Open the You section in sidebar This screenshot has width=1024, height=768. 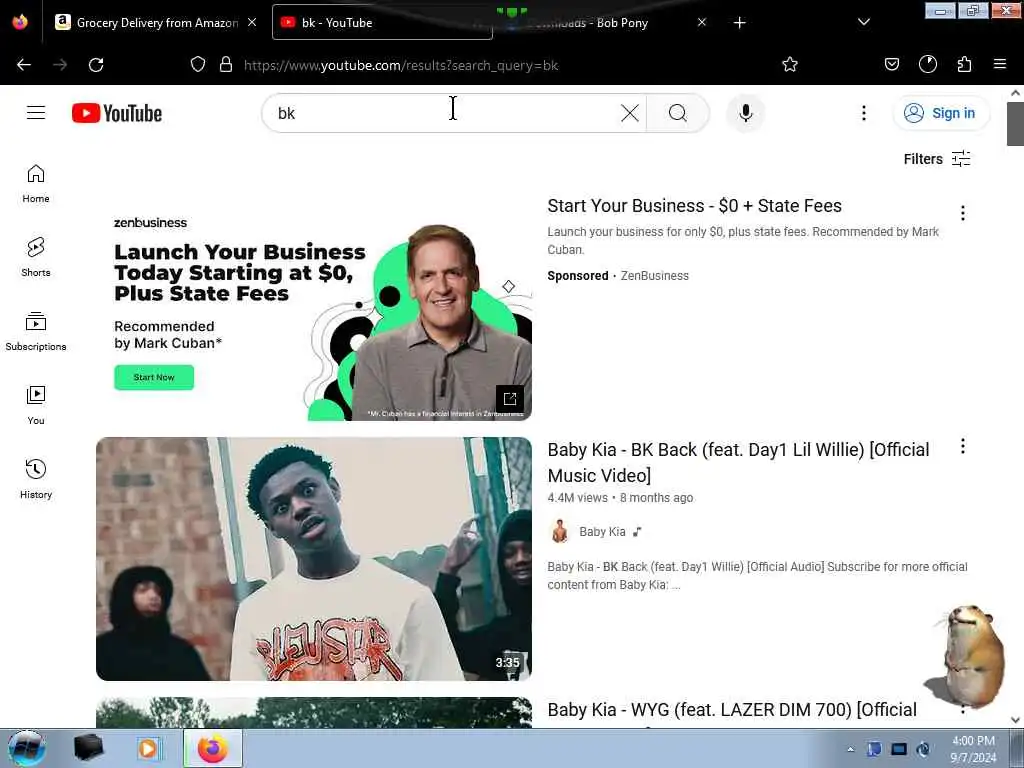point(36,406)
